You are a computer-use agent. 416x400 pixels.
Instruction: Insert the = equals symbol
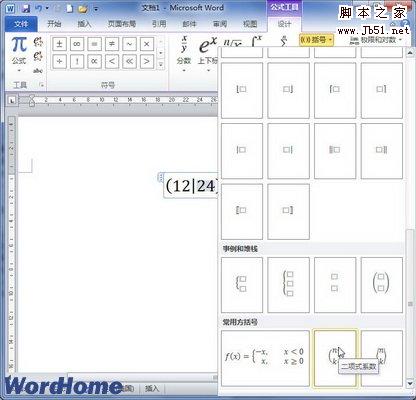[x=94, y=44]
